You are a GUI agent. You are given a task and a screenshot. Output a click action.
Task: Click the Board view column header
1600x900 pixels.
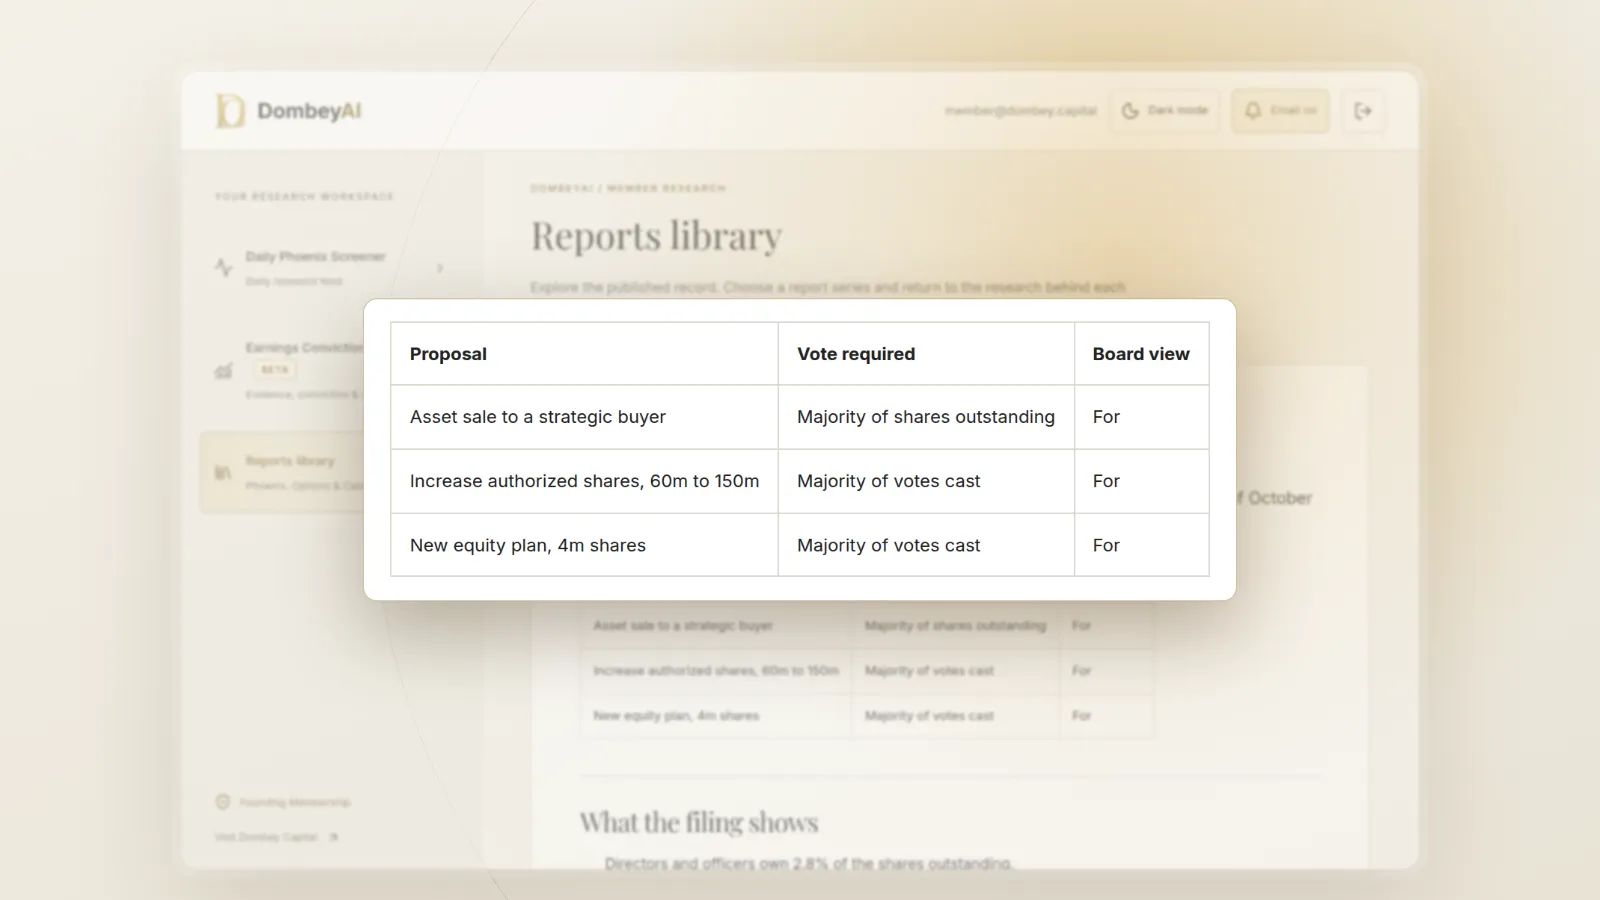1142,354
